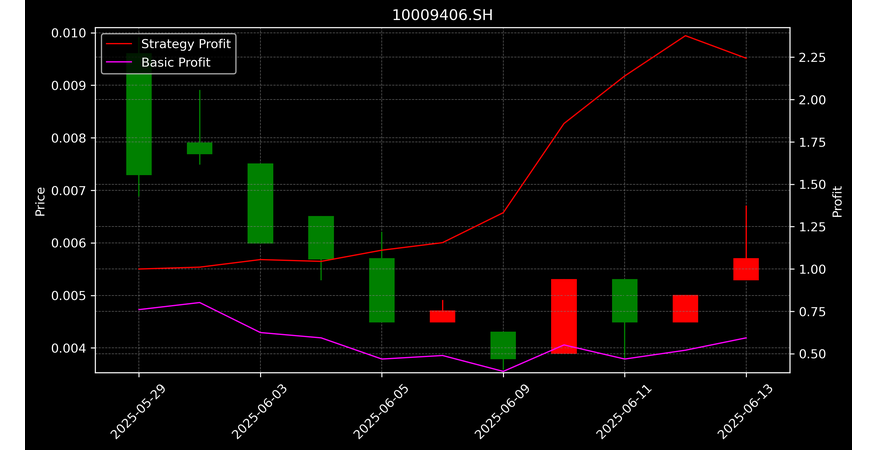Select the 0.006 price tick label
878x450 pixels.
click(69, 243)
